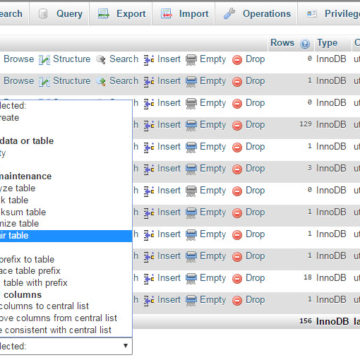
Task: Click the 129 rows count value
Action: [x=305, y=125]
